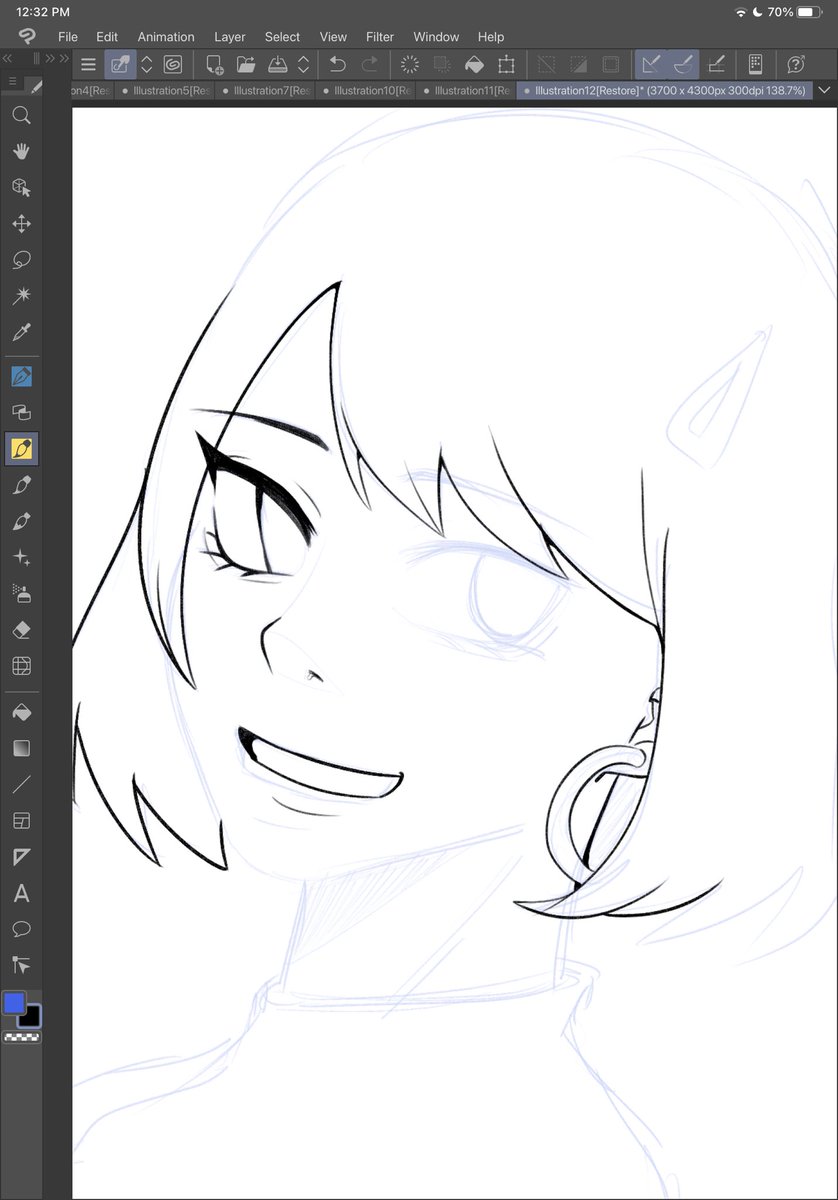
Task: Open the Animation menu
Action: (166, 37)
